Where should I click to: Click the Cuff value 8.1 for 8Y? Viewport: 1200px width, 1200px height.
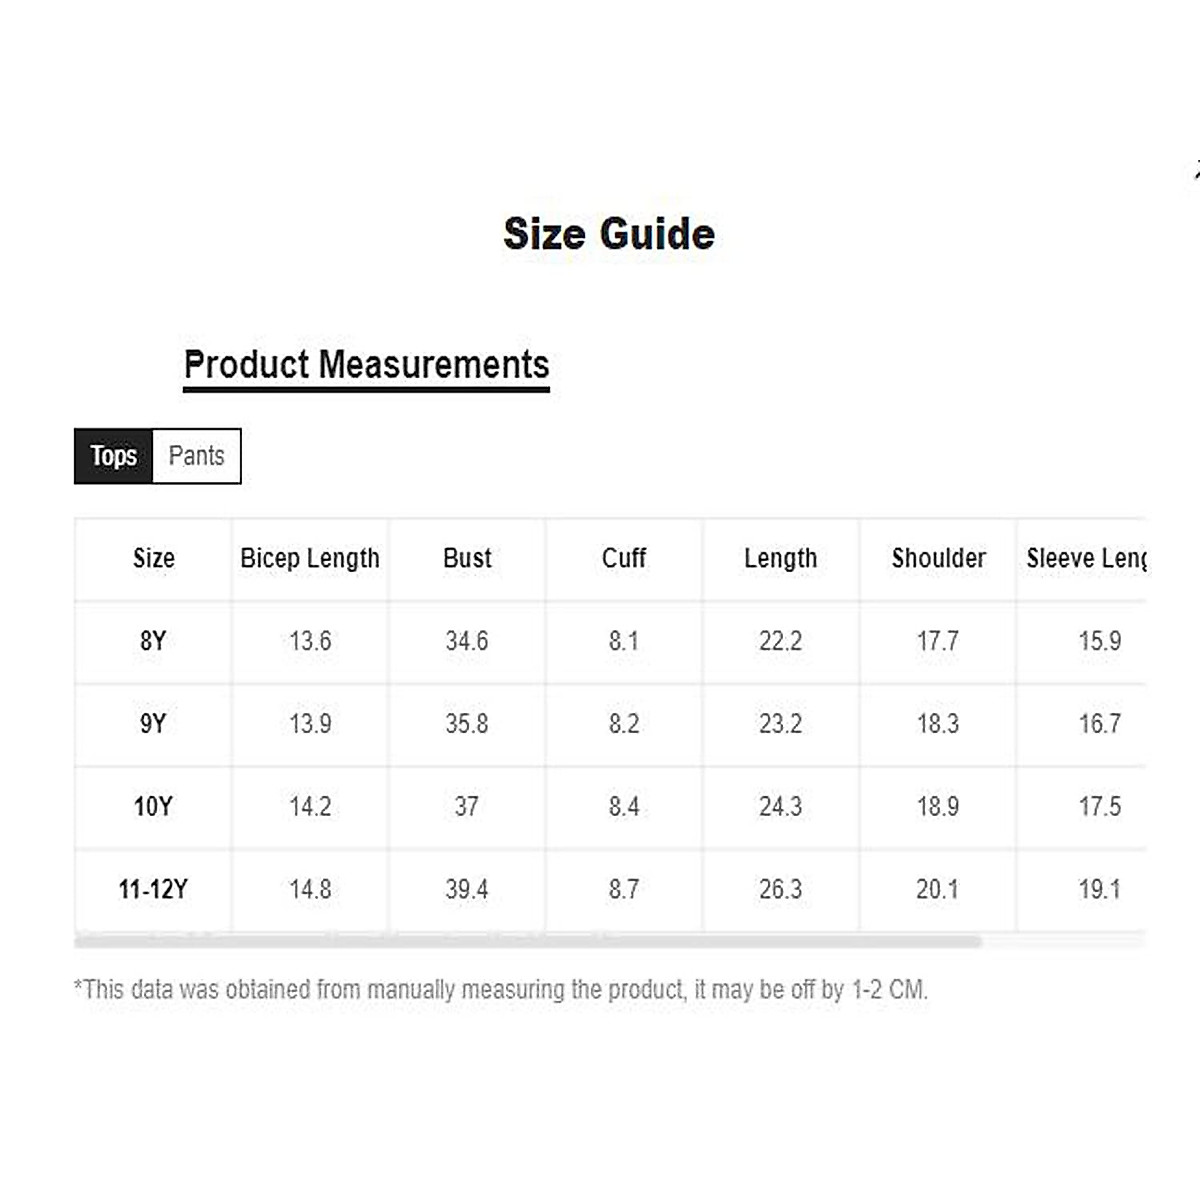coord(624,641)
